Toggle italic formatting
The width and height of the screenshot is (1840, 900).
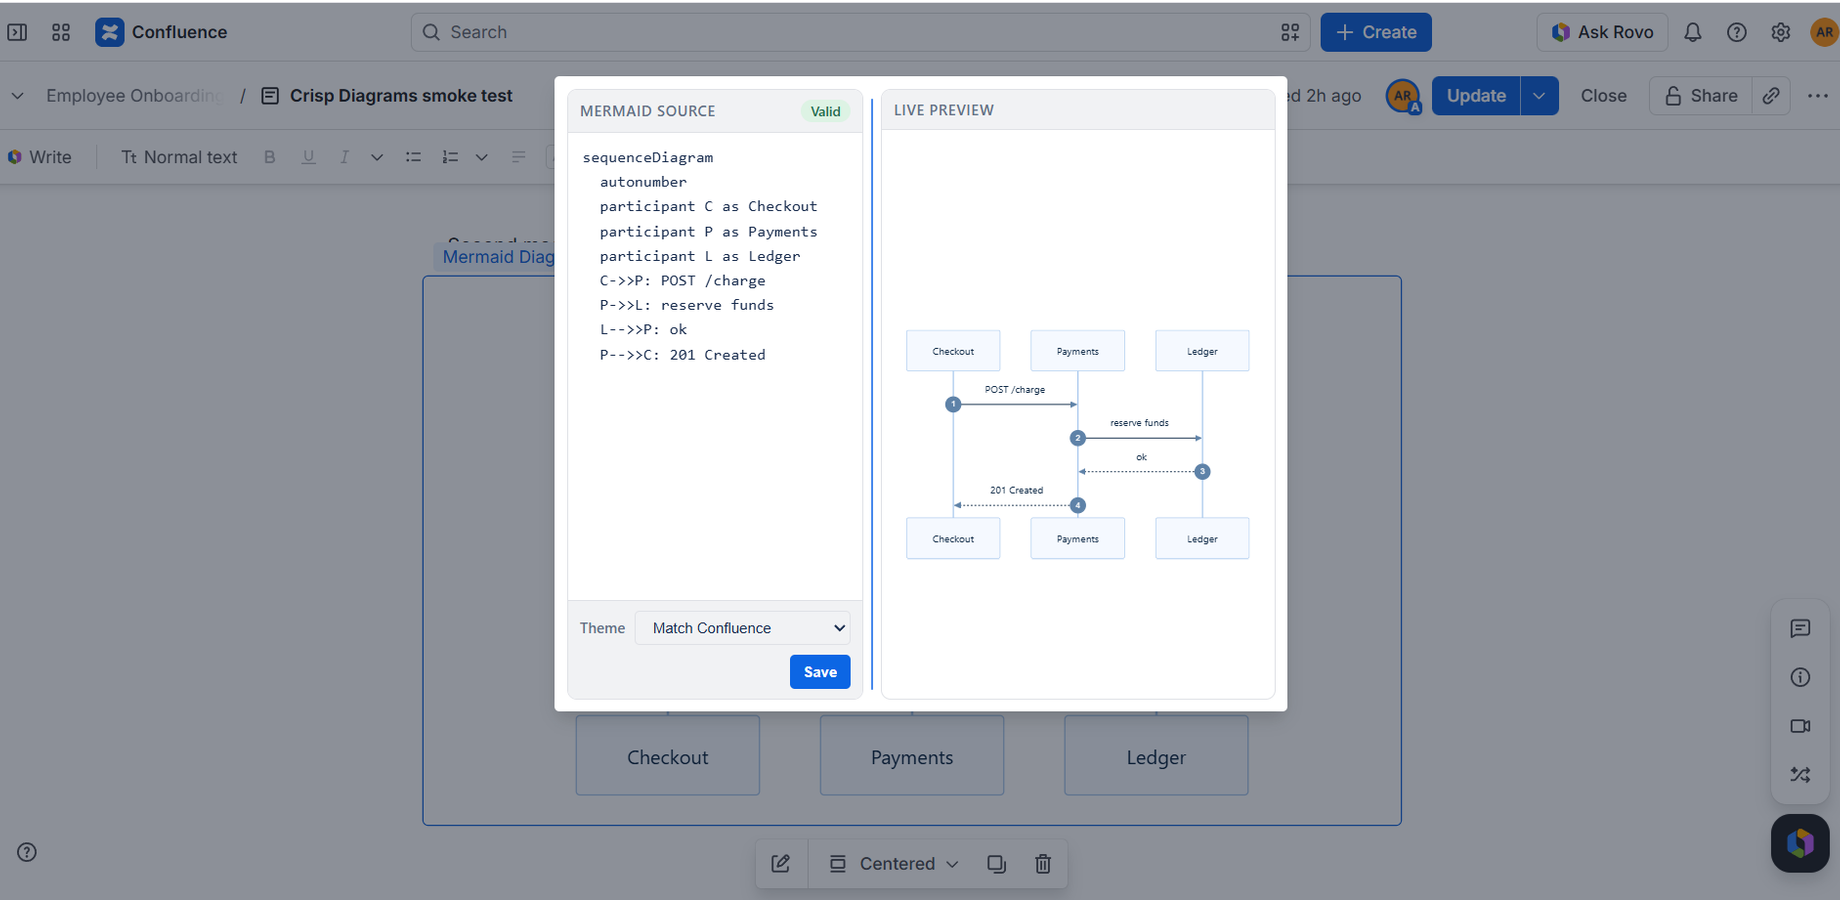pyautogui.click(x=344, y=157)
